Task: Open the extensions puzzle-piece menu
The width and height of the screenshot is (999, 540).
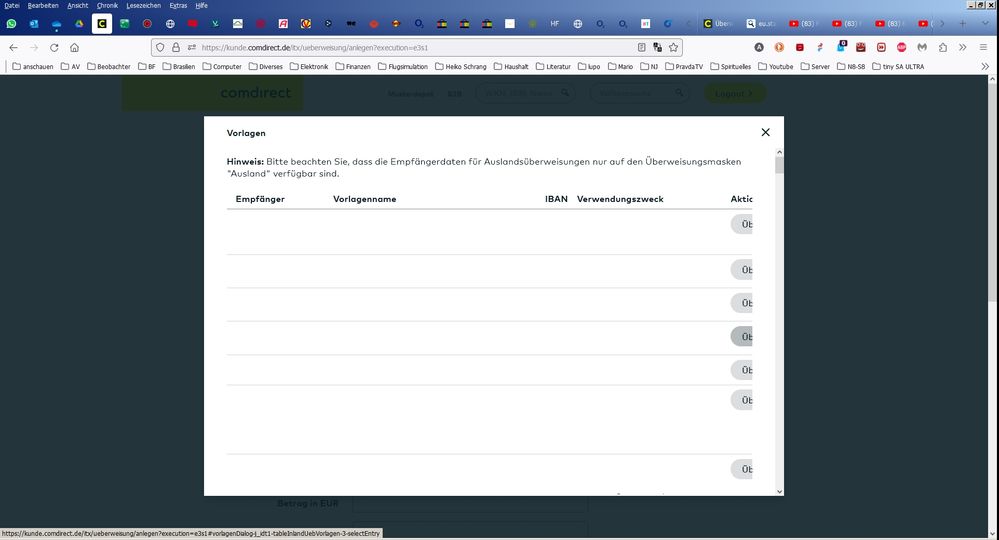Action: pos(943,47)
